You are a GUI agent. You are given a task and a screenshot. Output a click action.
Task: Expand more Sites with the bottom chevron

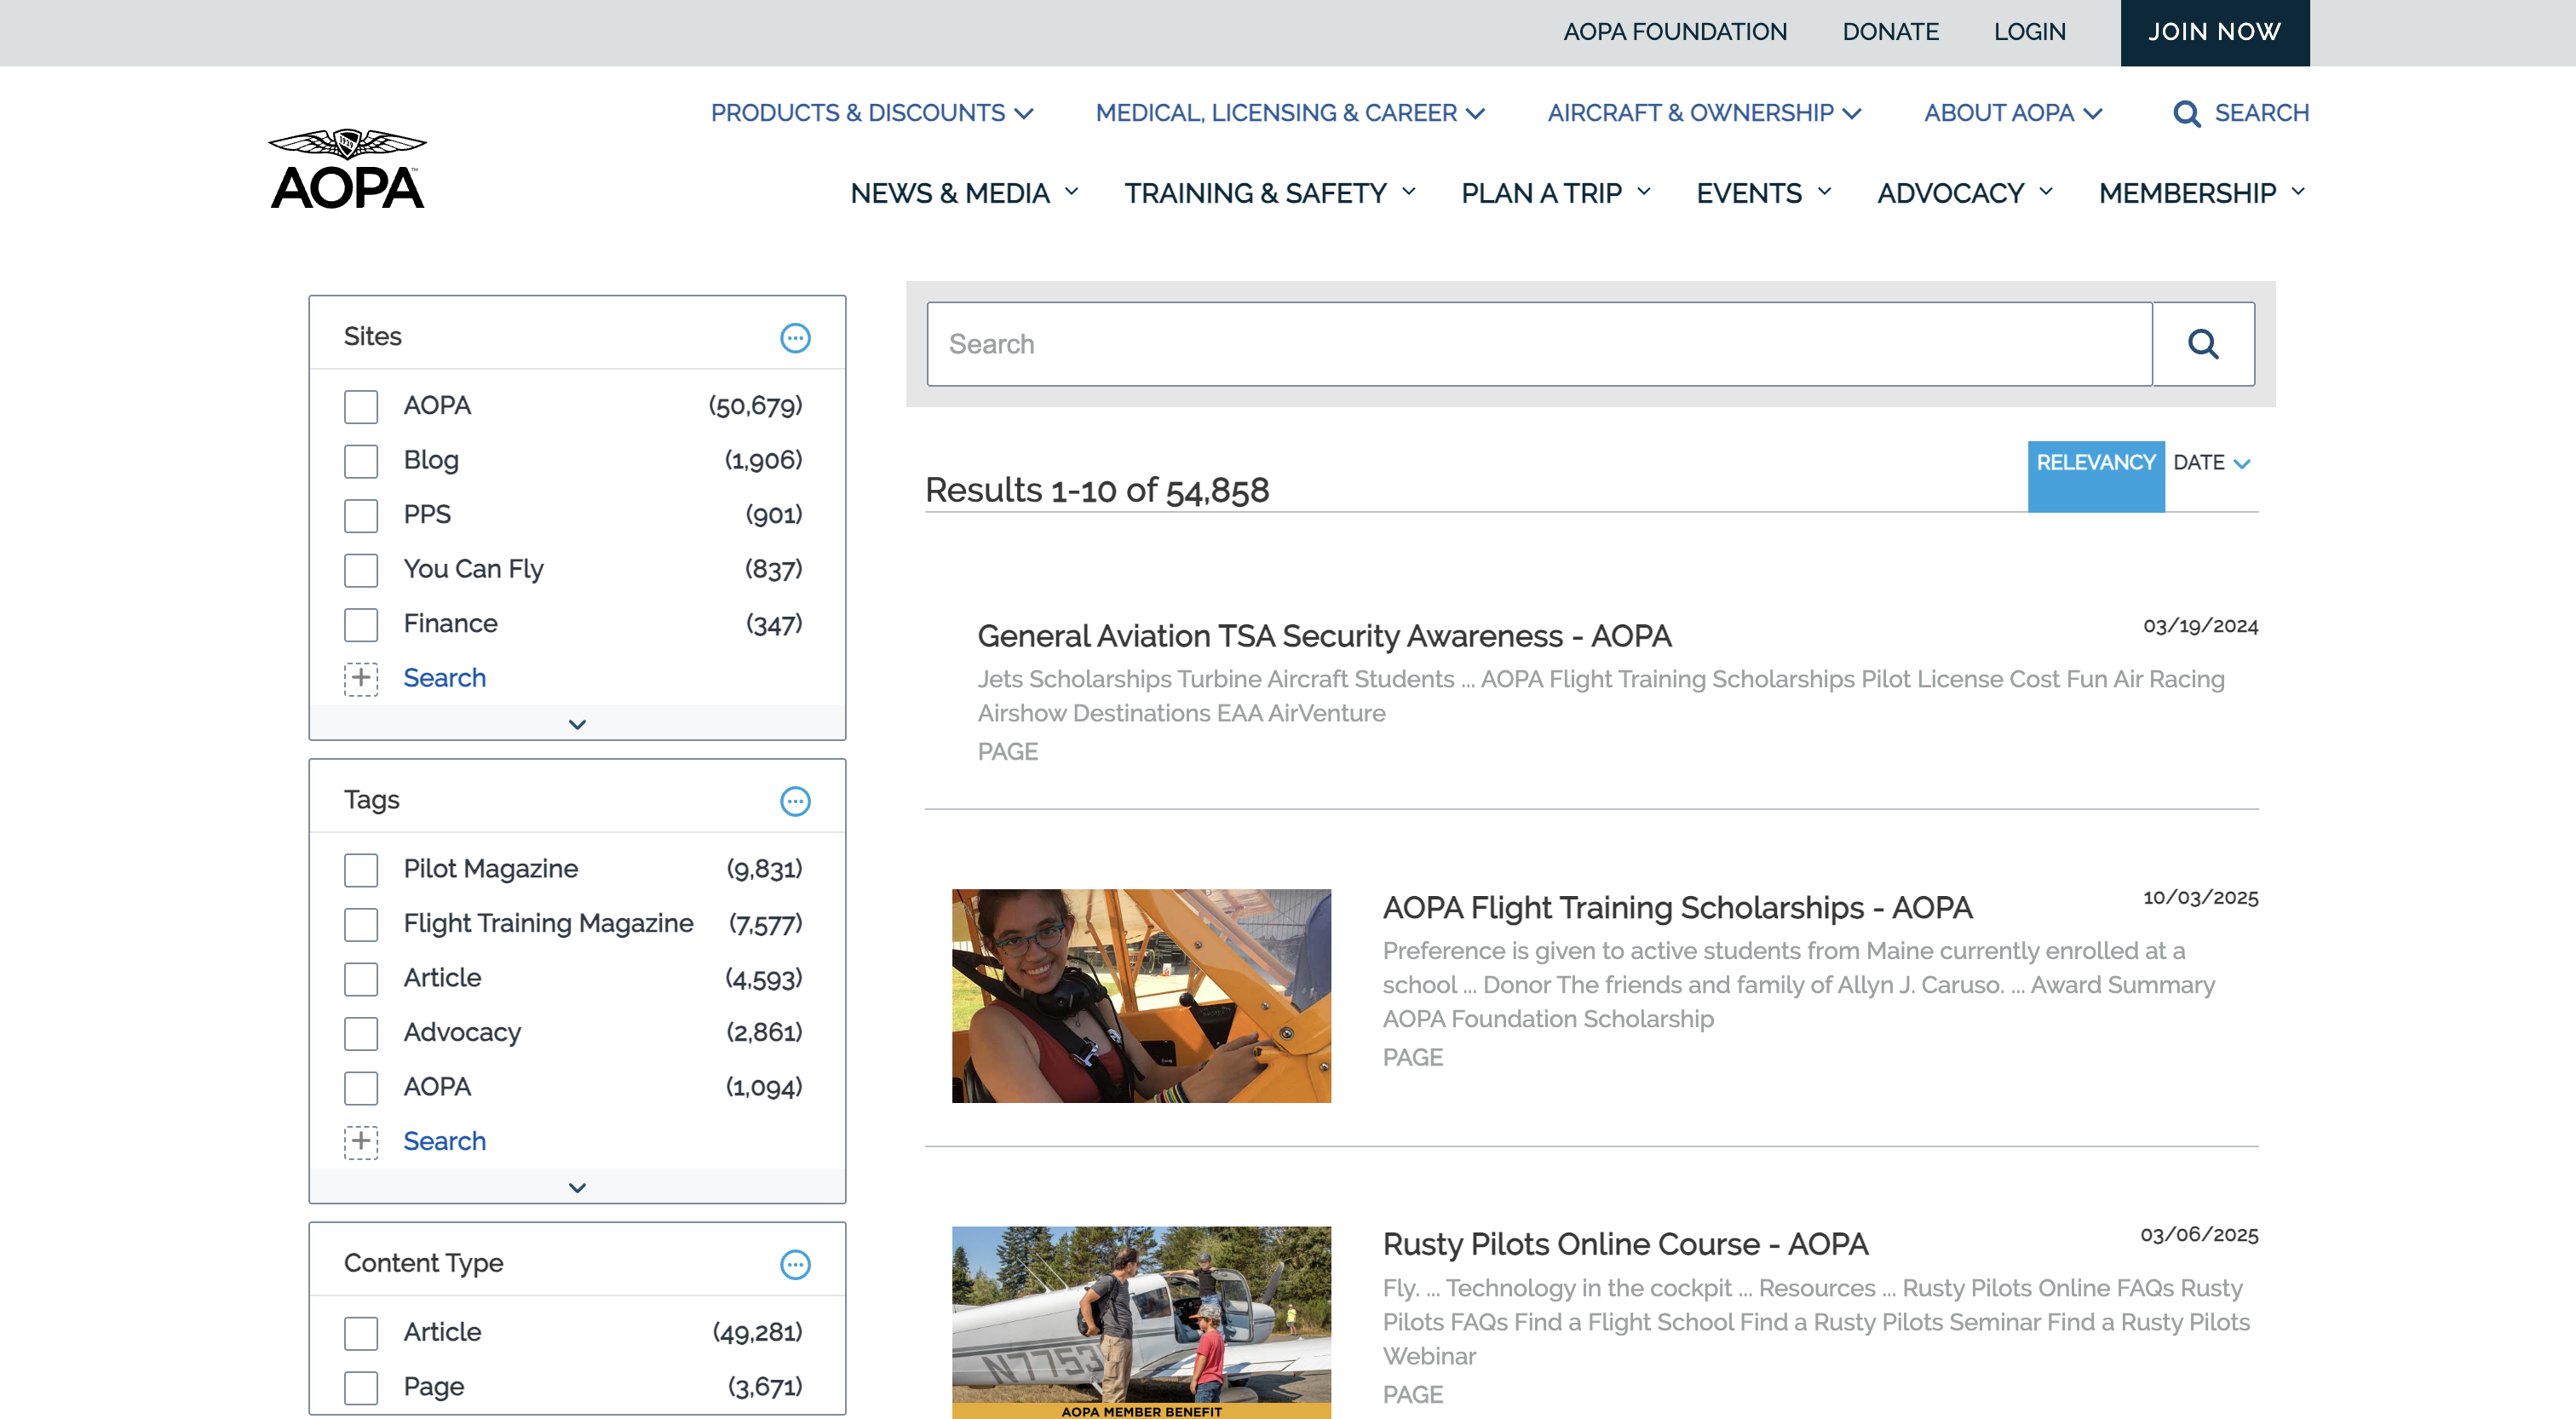click(577, 724)
